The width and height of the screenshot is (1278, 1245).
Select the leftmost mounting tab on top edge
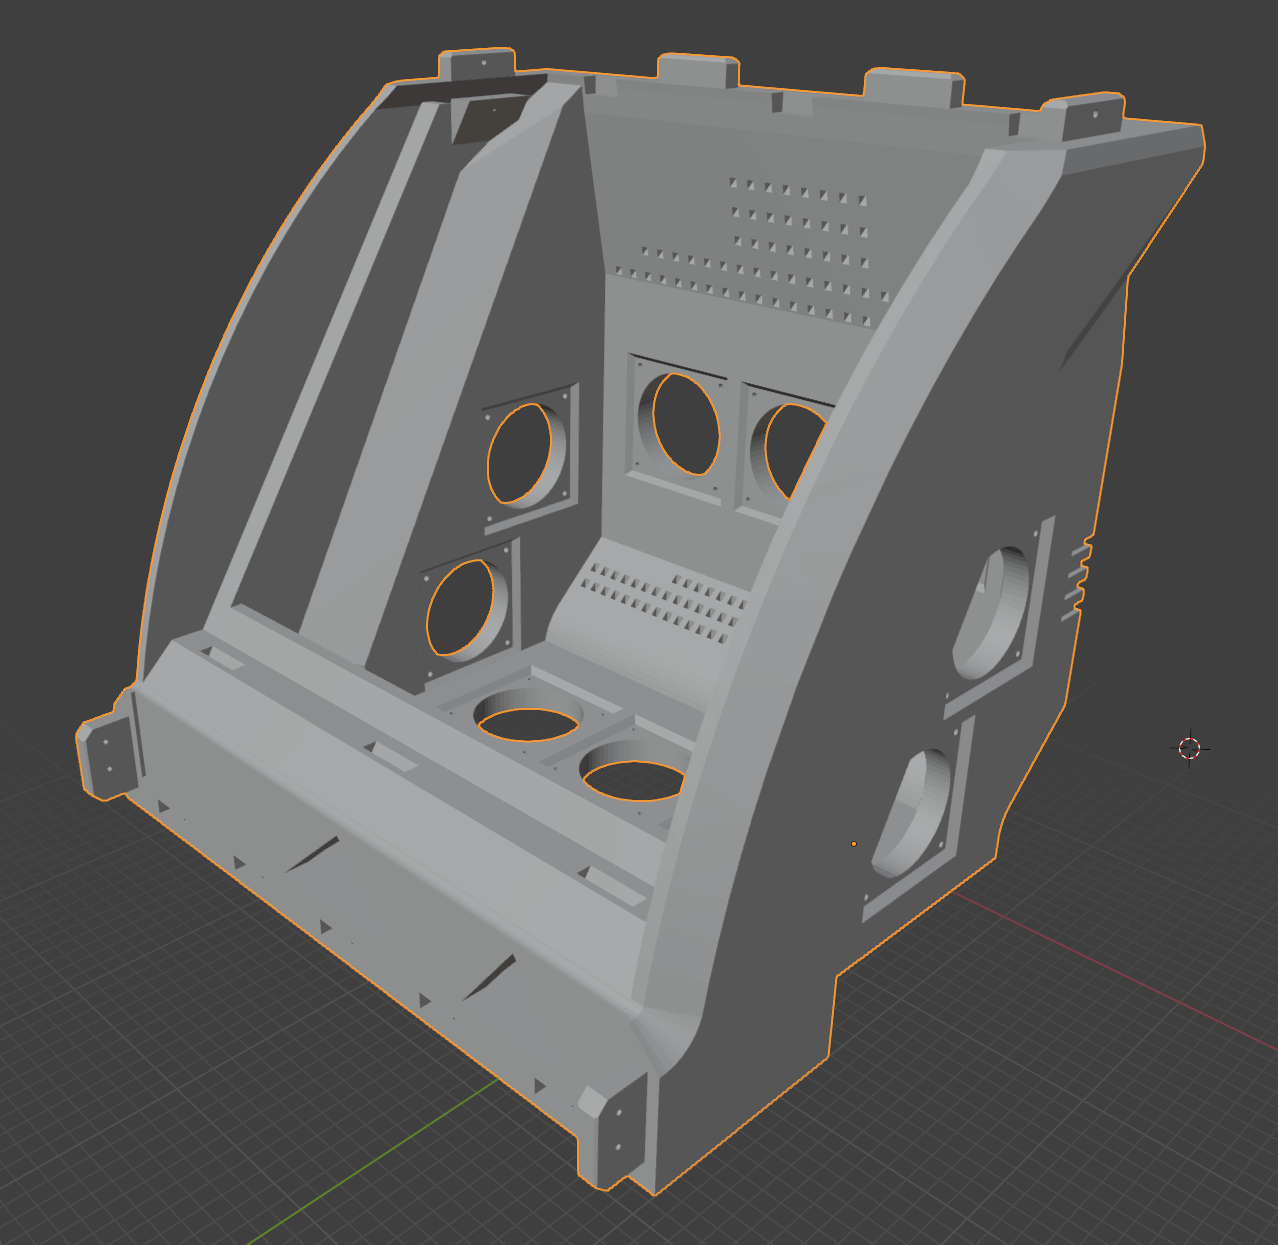pos(478,65)
